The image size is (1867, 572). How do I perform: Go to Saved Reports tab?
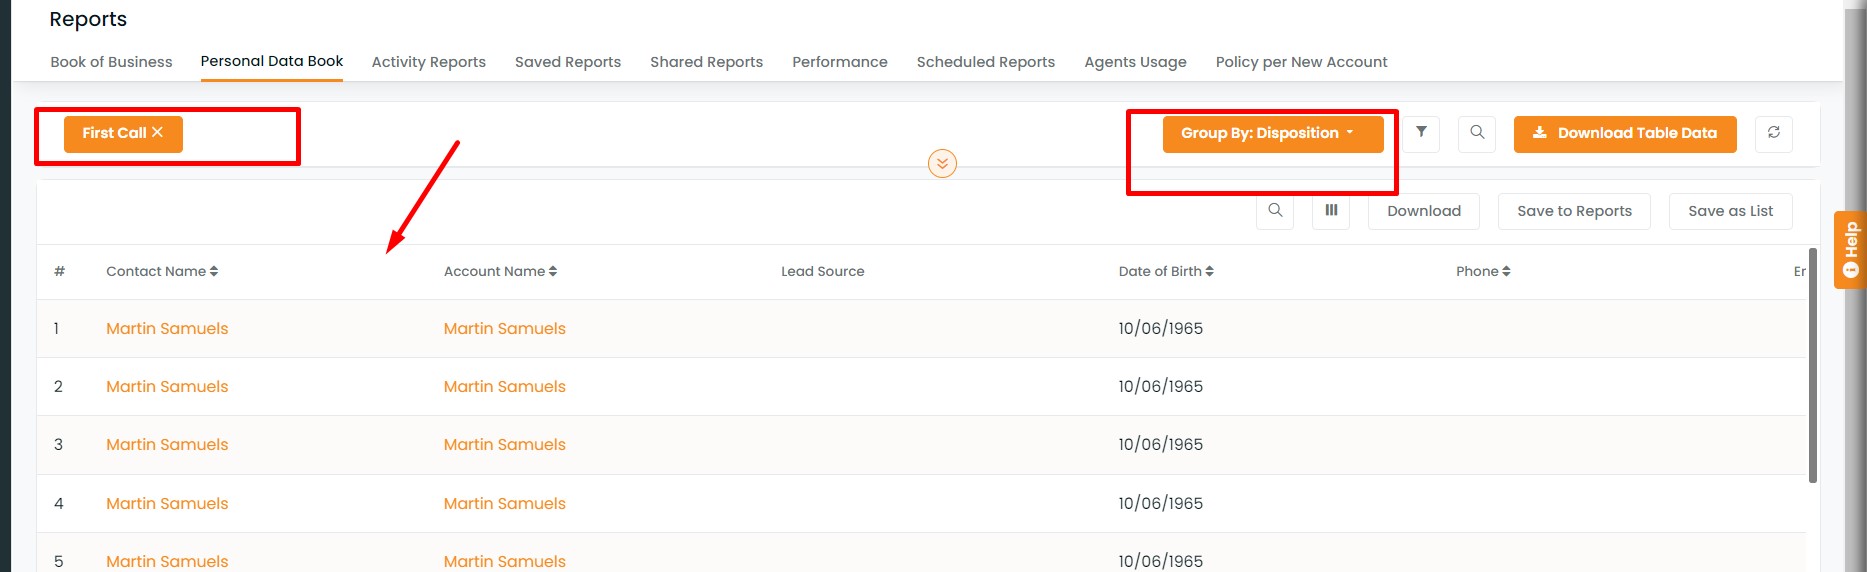[568, 62]
